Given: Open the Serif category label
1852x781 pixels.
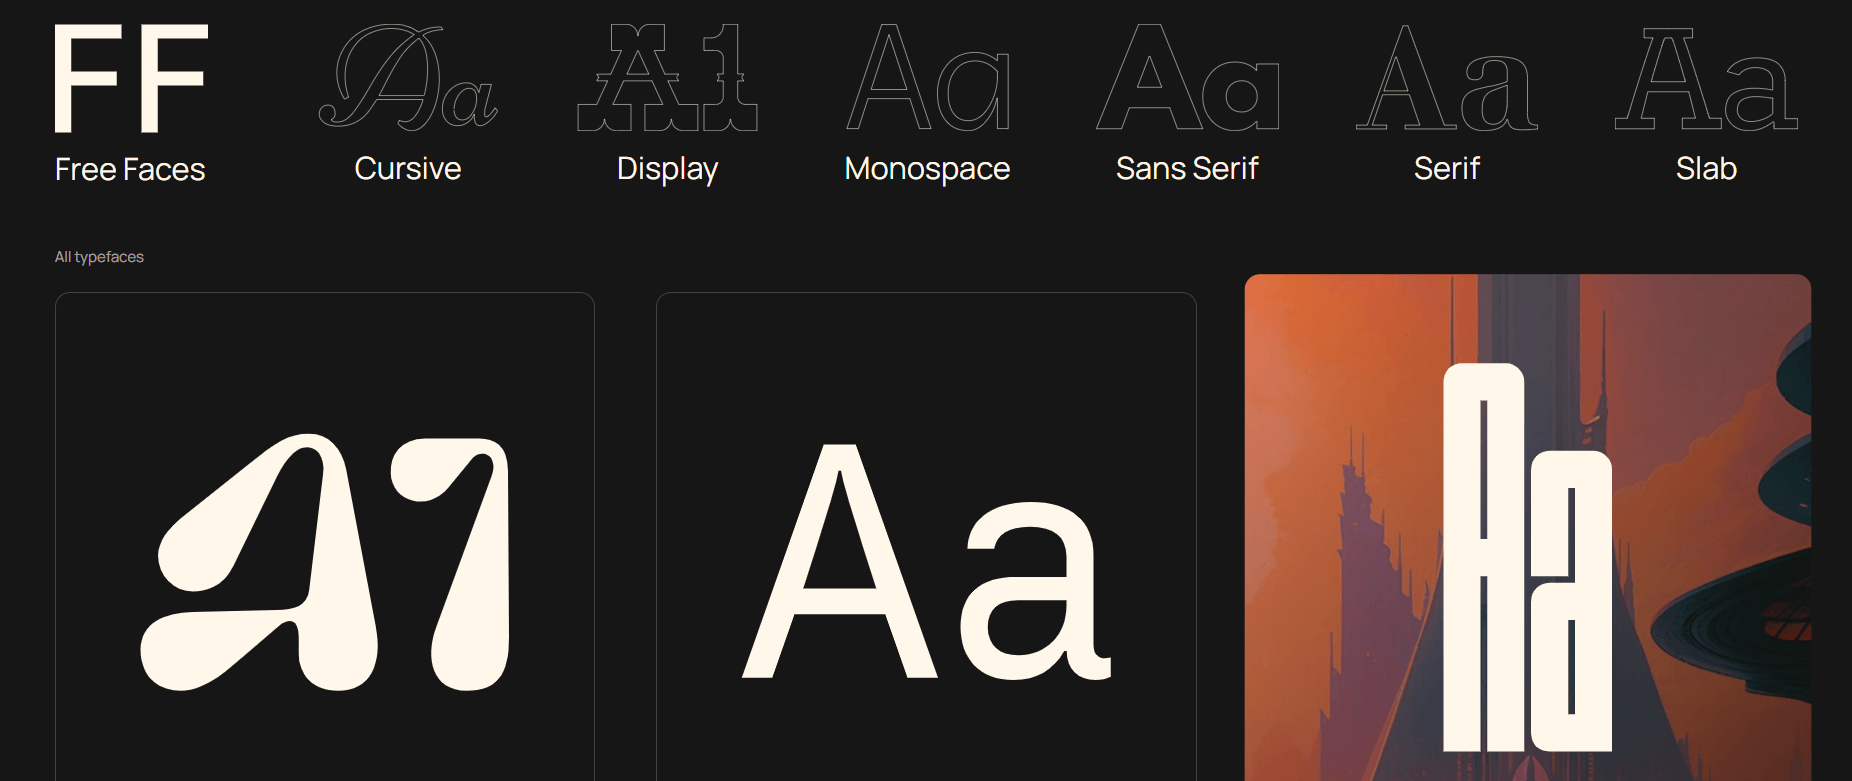Looking at the screenshot, I should (x=1447, y=168).
